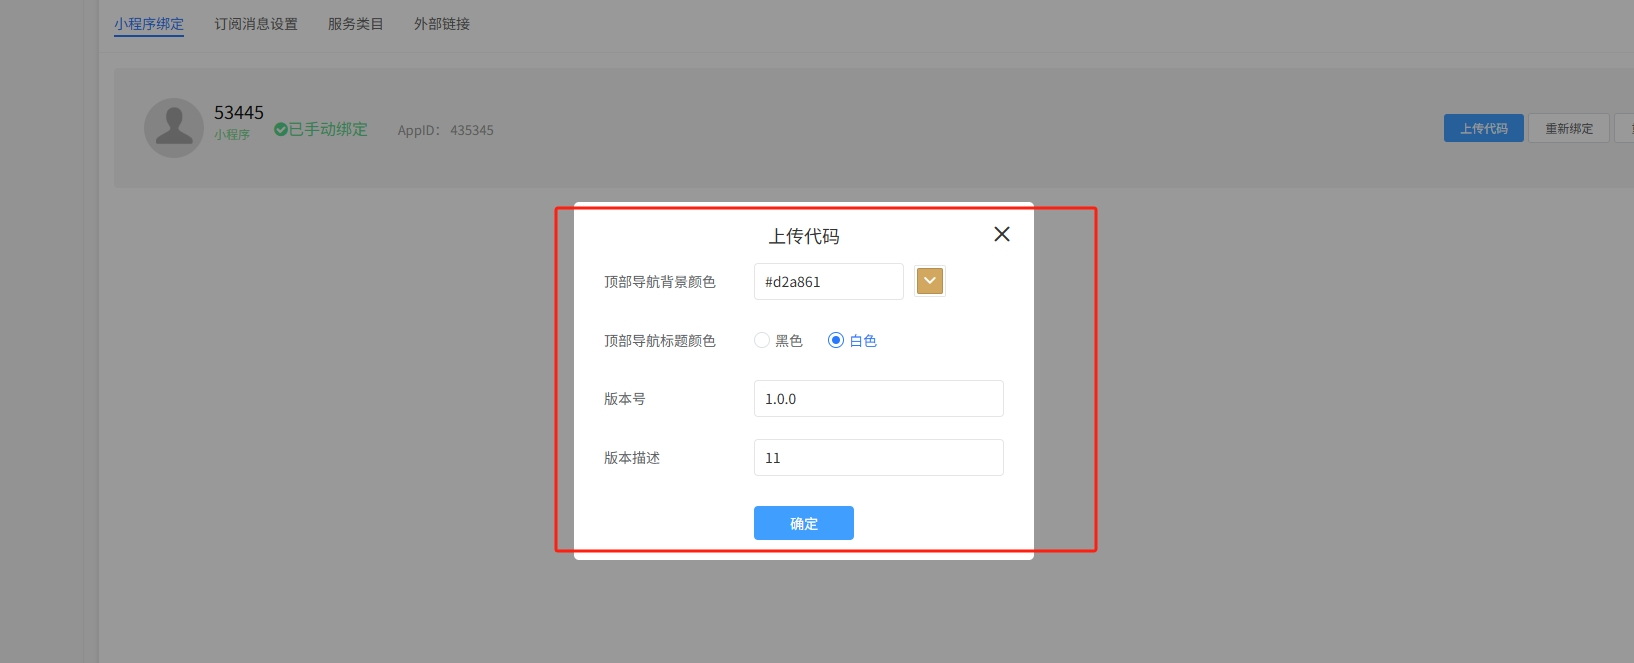Click the 顶部导航背景颜色 label
This screenshot has width=1634, height=663.
pos(660,282)
